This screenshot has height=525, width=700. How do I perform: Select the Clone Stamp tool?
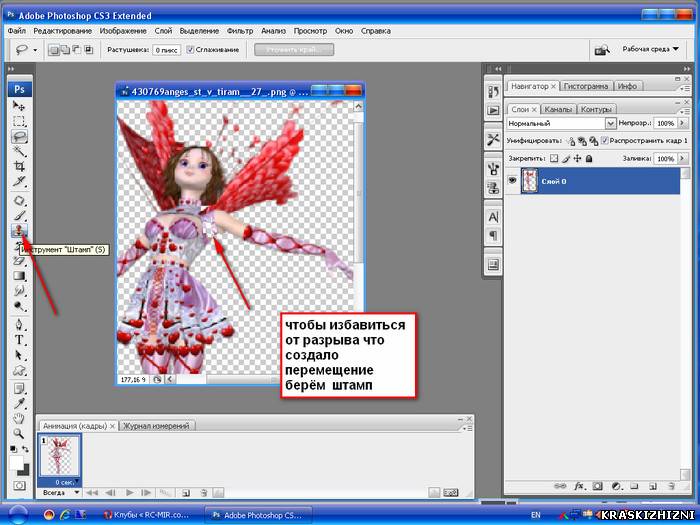pos(19,230)
